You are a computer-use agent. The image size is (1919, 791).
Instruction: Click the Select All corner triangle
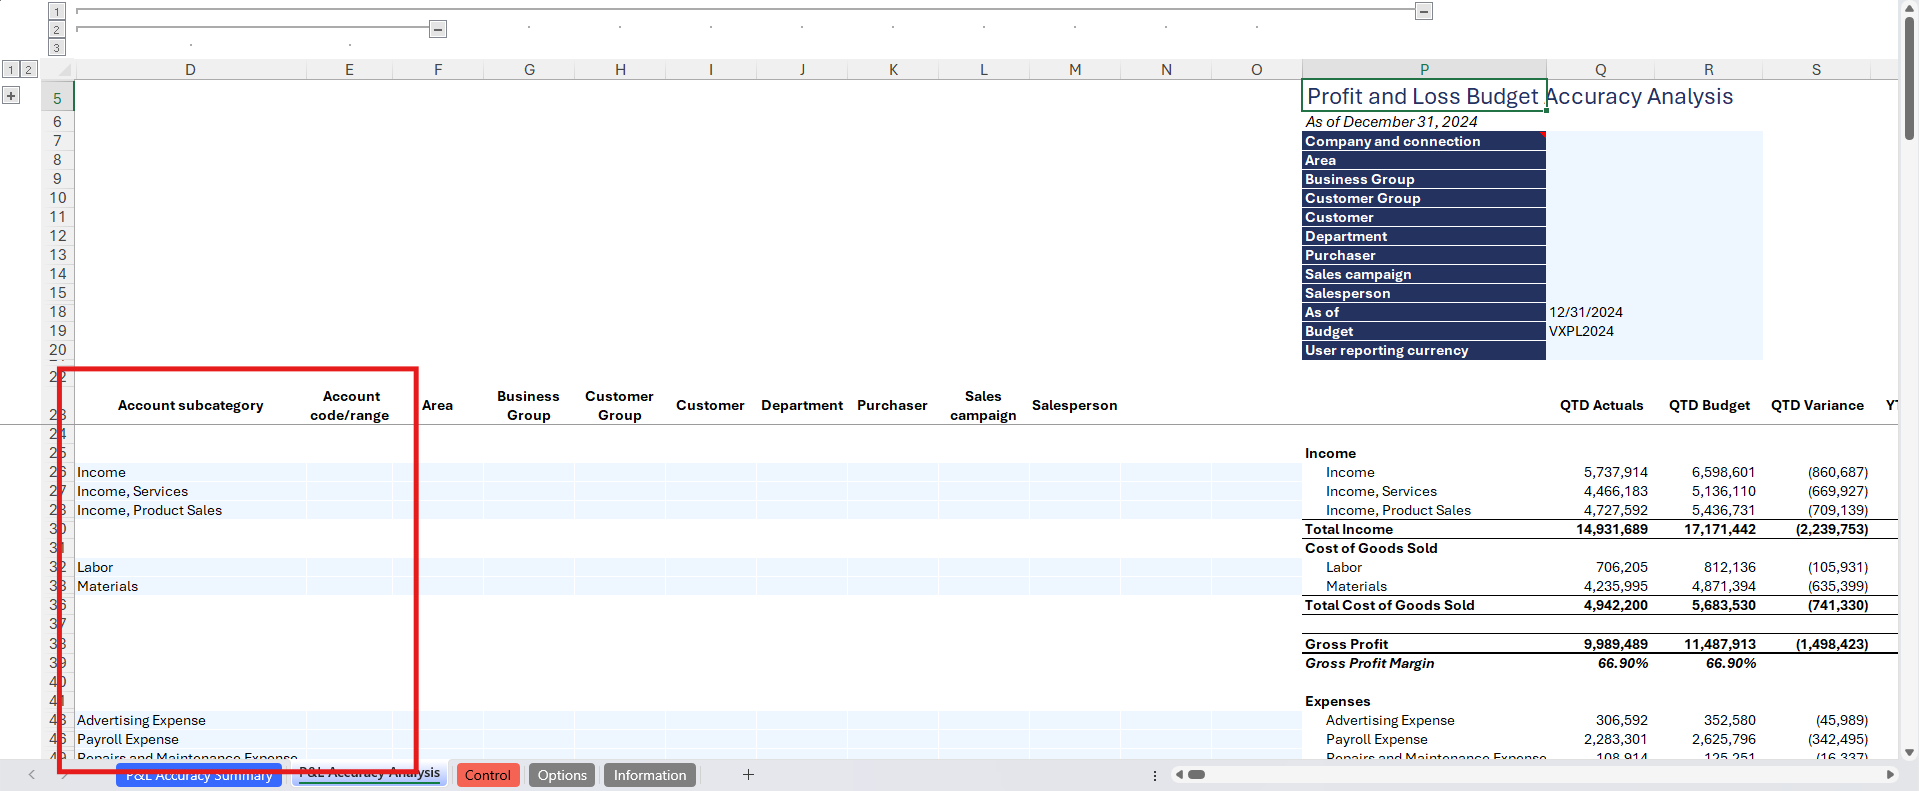[63, 70]
